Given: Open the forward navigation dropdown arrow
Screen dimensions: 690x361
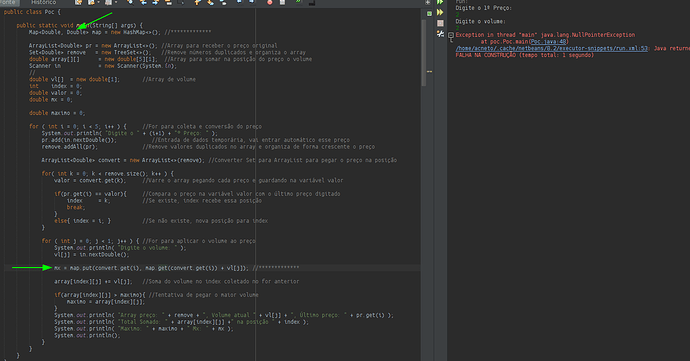Looking at the screenshot, I should (x=116, y=2).
